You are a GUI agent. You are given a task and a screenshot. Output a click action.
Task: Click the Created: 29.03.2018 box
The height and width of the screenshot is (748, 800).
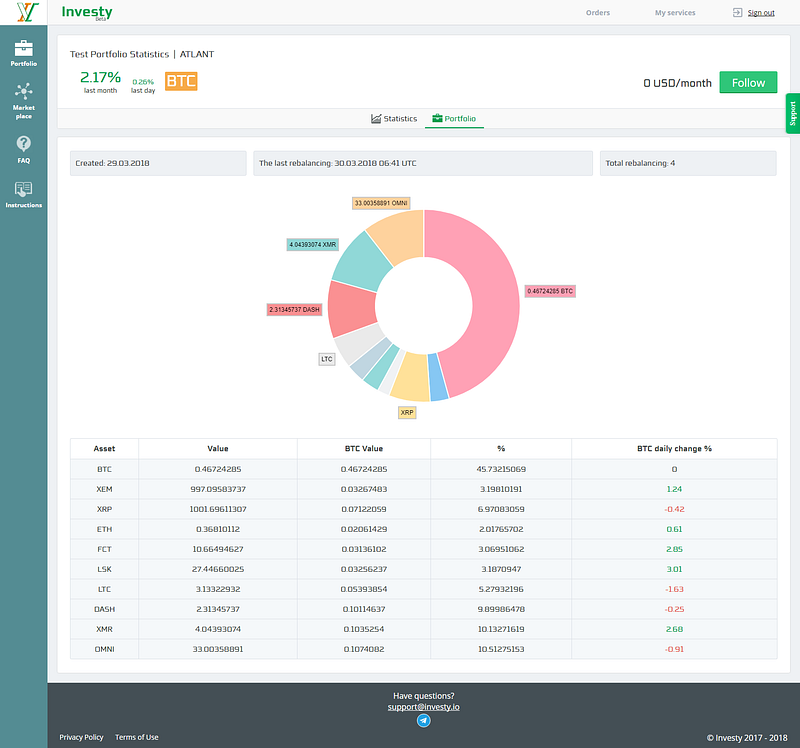(158, 163)
